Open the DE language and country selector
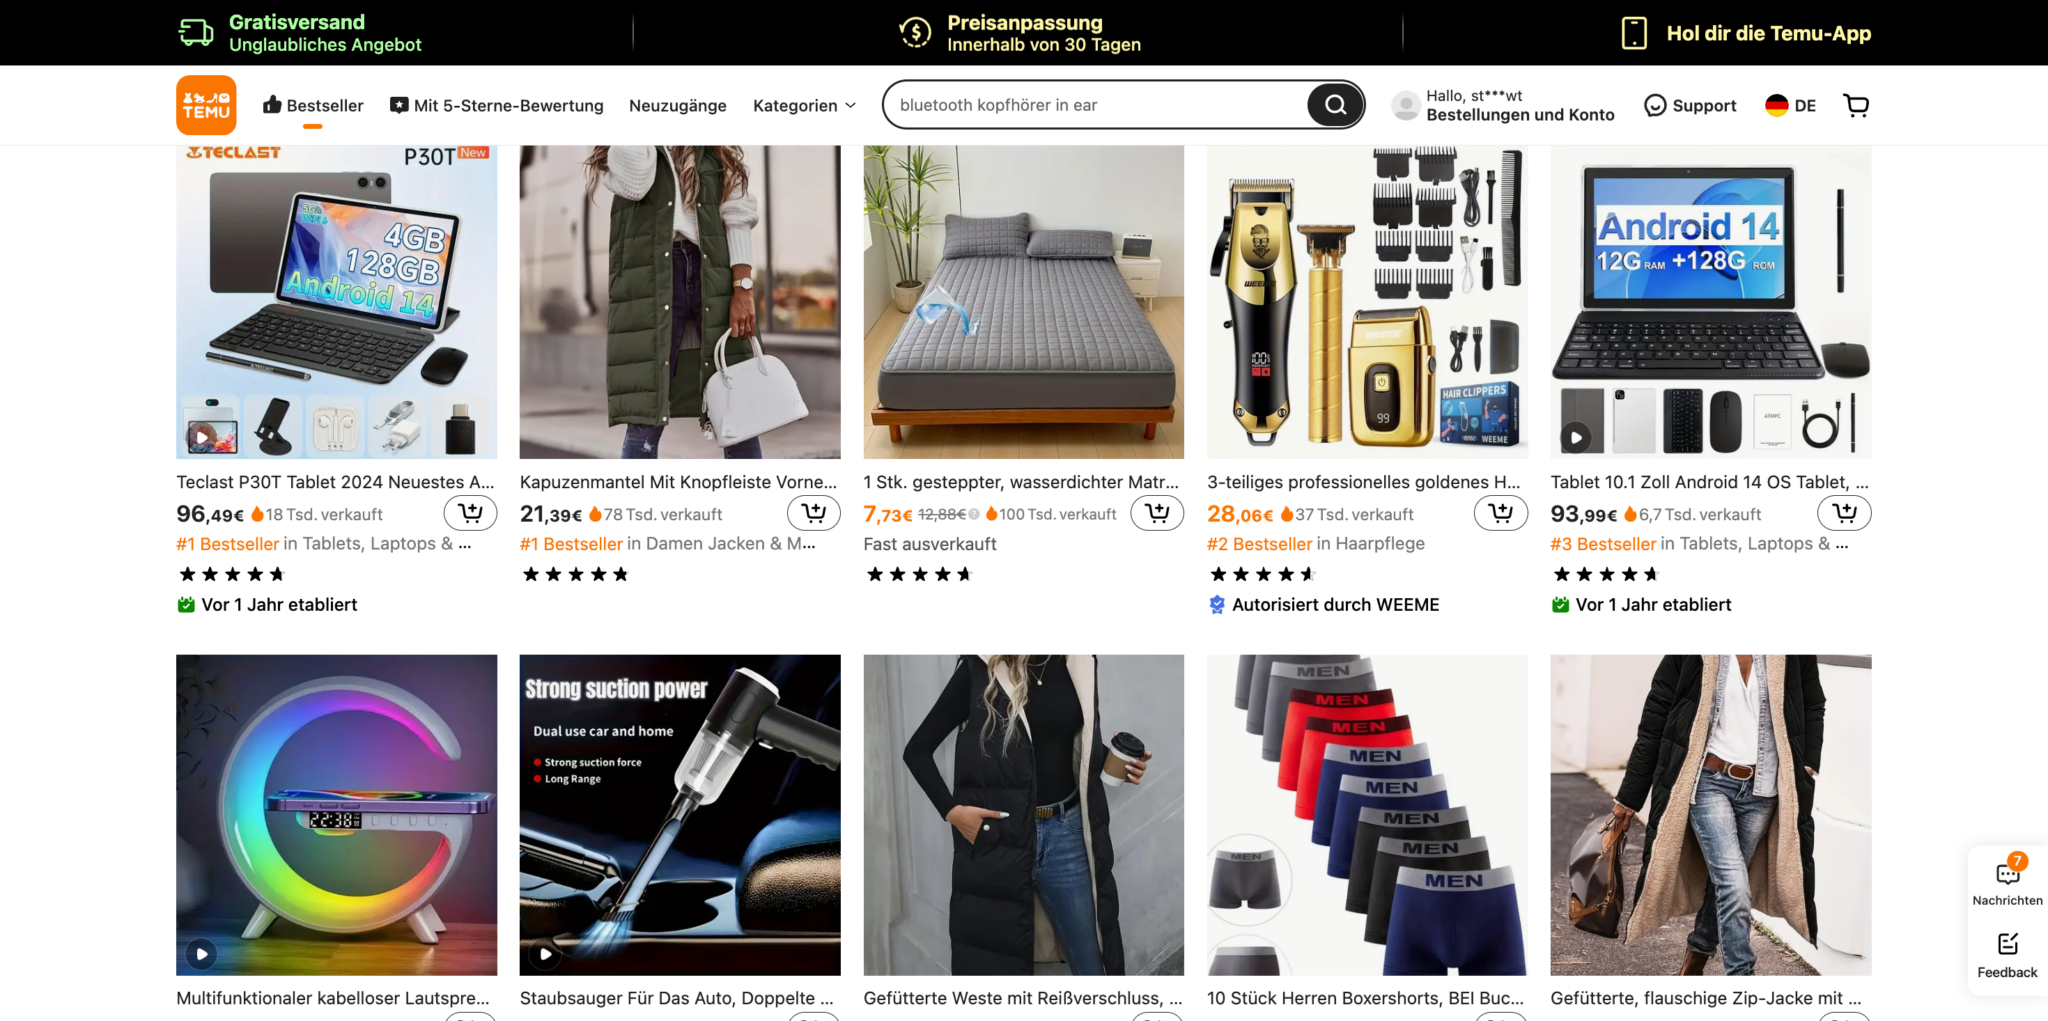This screenshot has height=1021, width=2048. 1790,105
